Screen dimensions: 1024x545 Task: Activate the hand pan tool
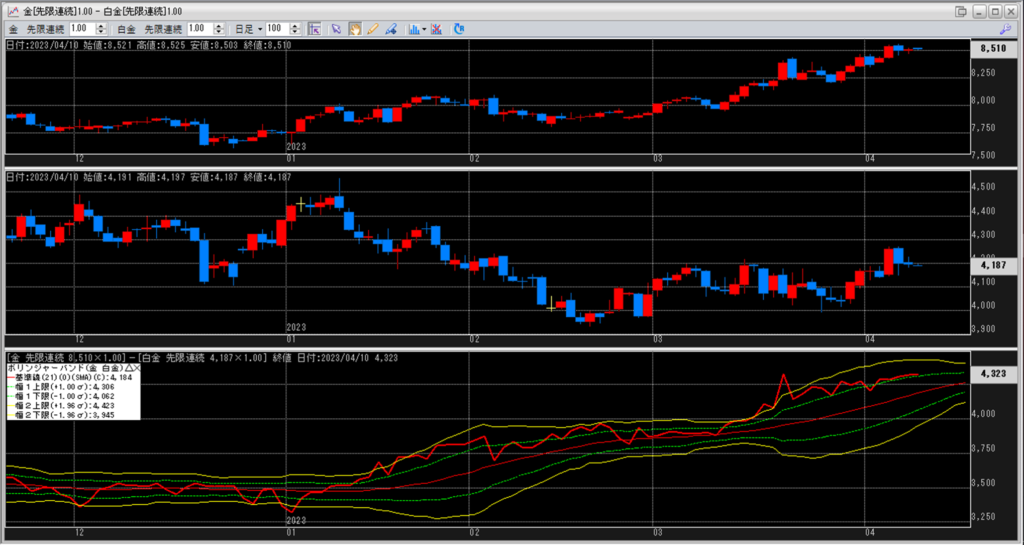(x=354, y=29)
